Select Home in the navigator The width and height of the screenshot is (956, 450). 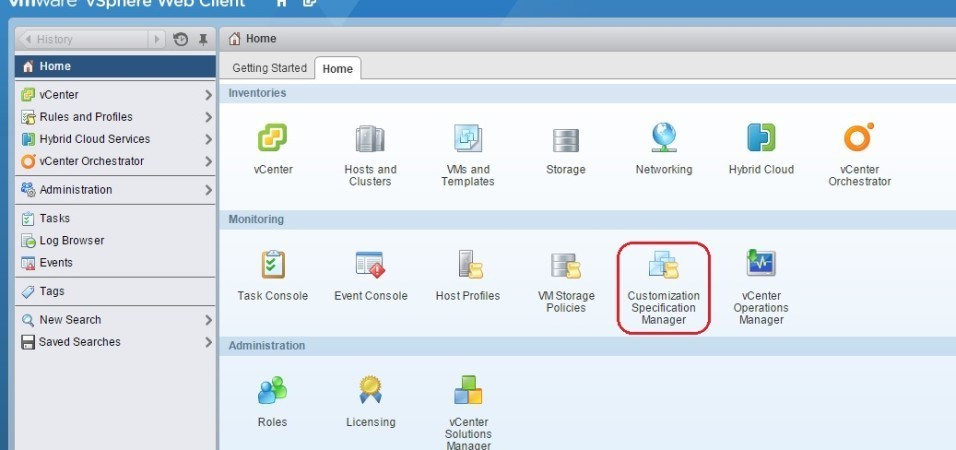click(115, 66)
